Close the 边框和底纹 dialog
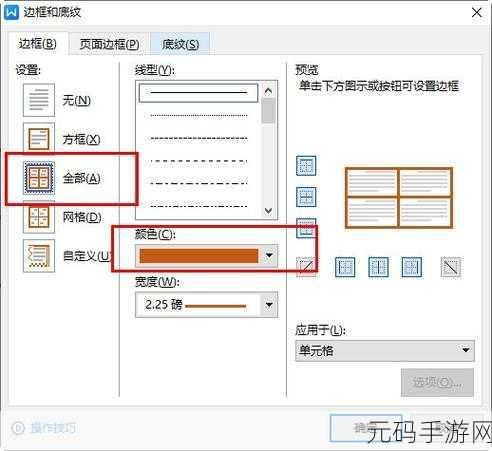Image resolution: width=492 pixels, height=451 pixels. click(477, 13)
